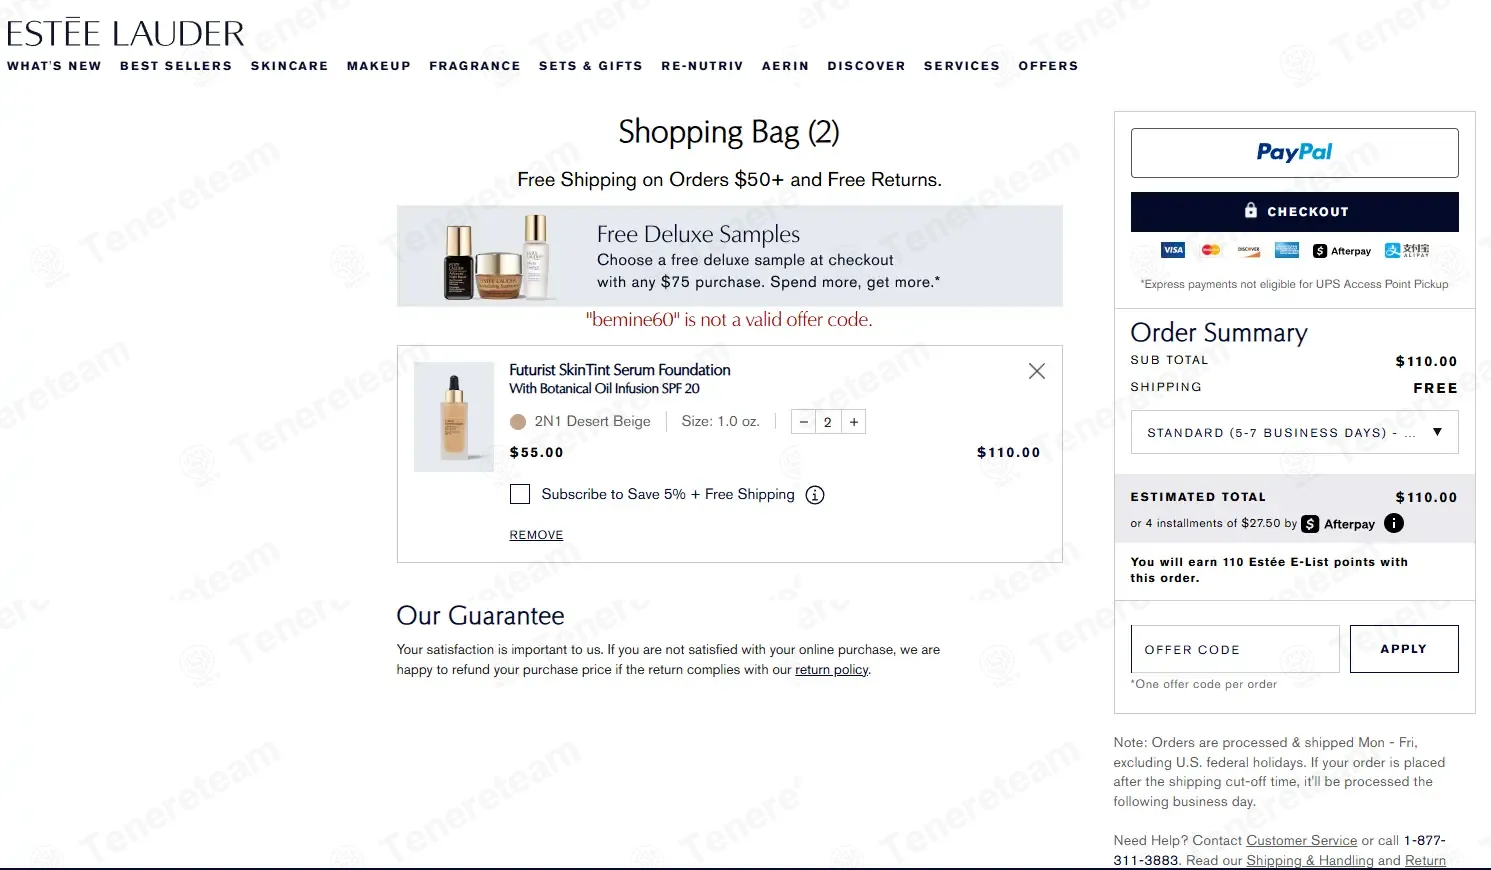The image size is (1491, 870).
Task: Open the Re-Nutriv menu
Action: coord(702,66)
